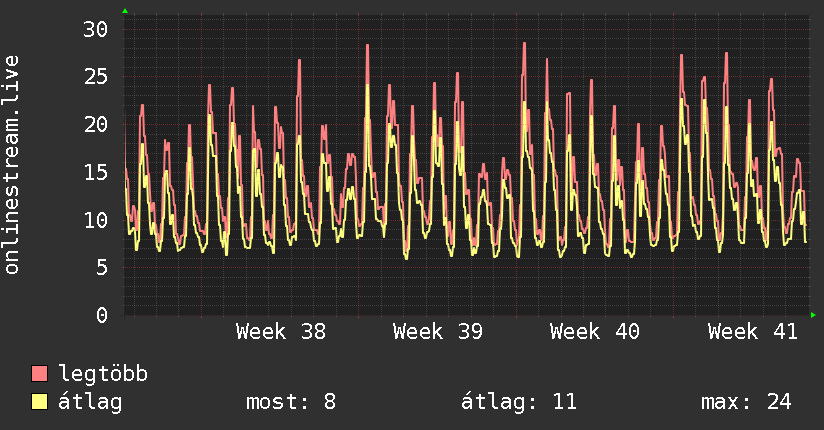Click the green arrow at x-axis end

(813, 315)
